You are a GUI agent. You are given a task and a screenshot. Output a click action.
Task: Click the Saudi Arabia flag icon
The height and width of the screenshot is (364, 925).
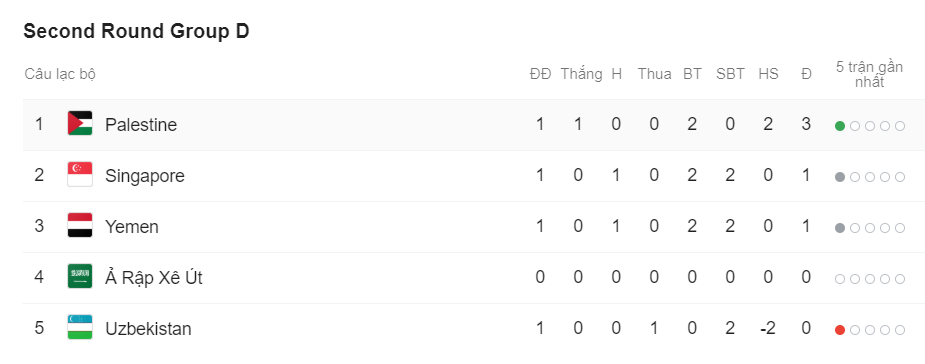[80, 276]
